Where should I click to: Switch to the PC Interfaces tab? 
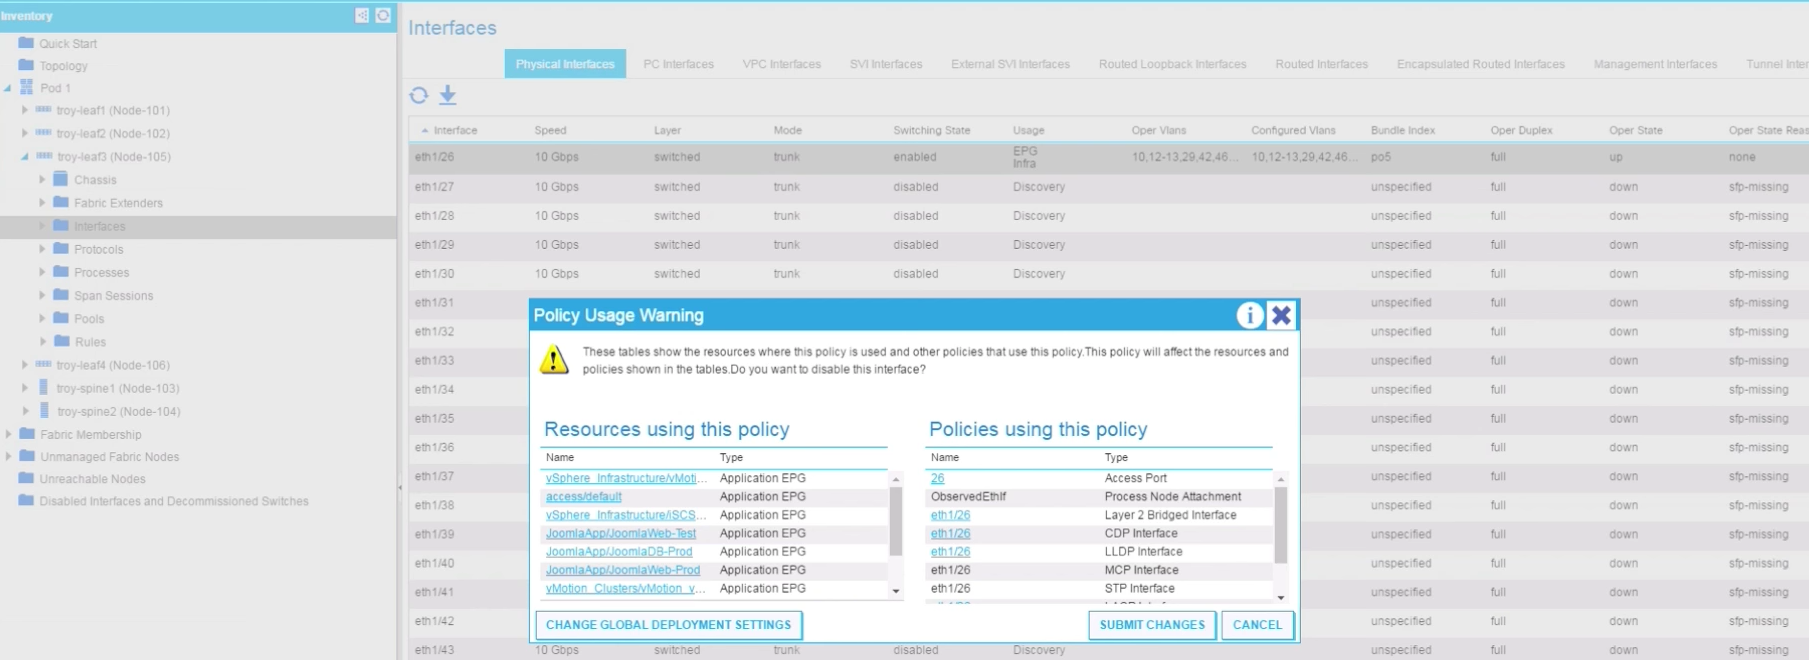(678, 64)
